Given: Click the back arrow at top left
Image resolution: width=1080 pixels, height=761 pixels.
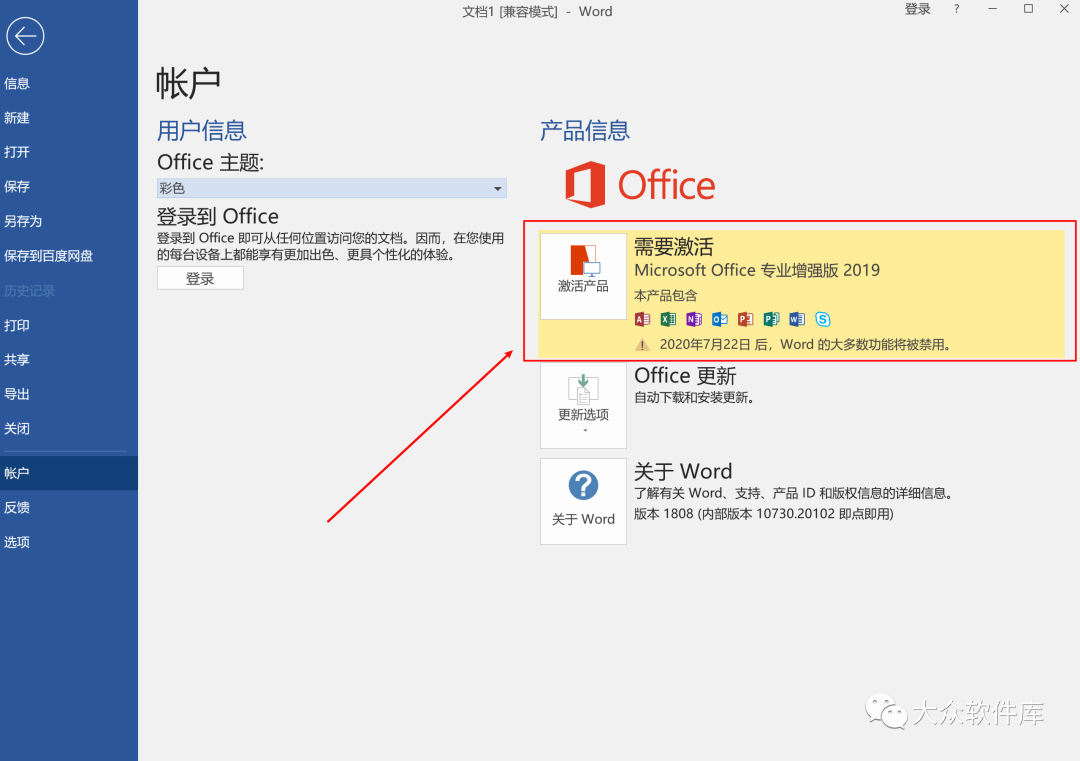Looking at the screenshot, I should pos(25,36).
